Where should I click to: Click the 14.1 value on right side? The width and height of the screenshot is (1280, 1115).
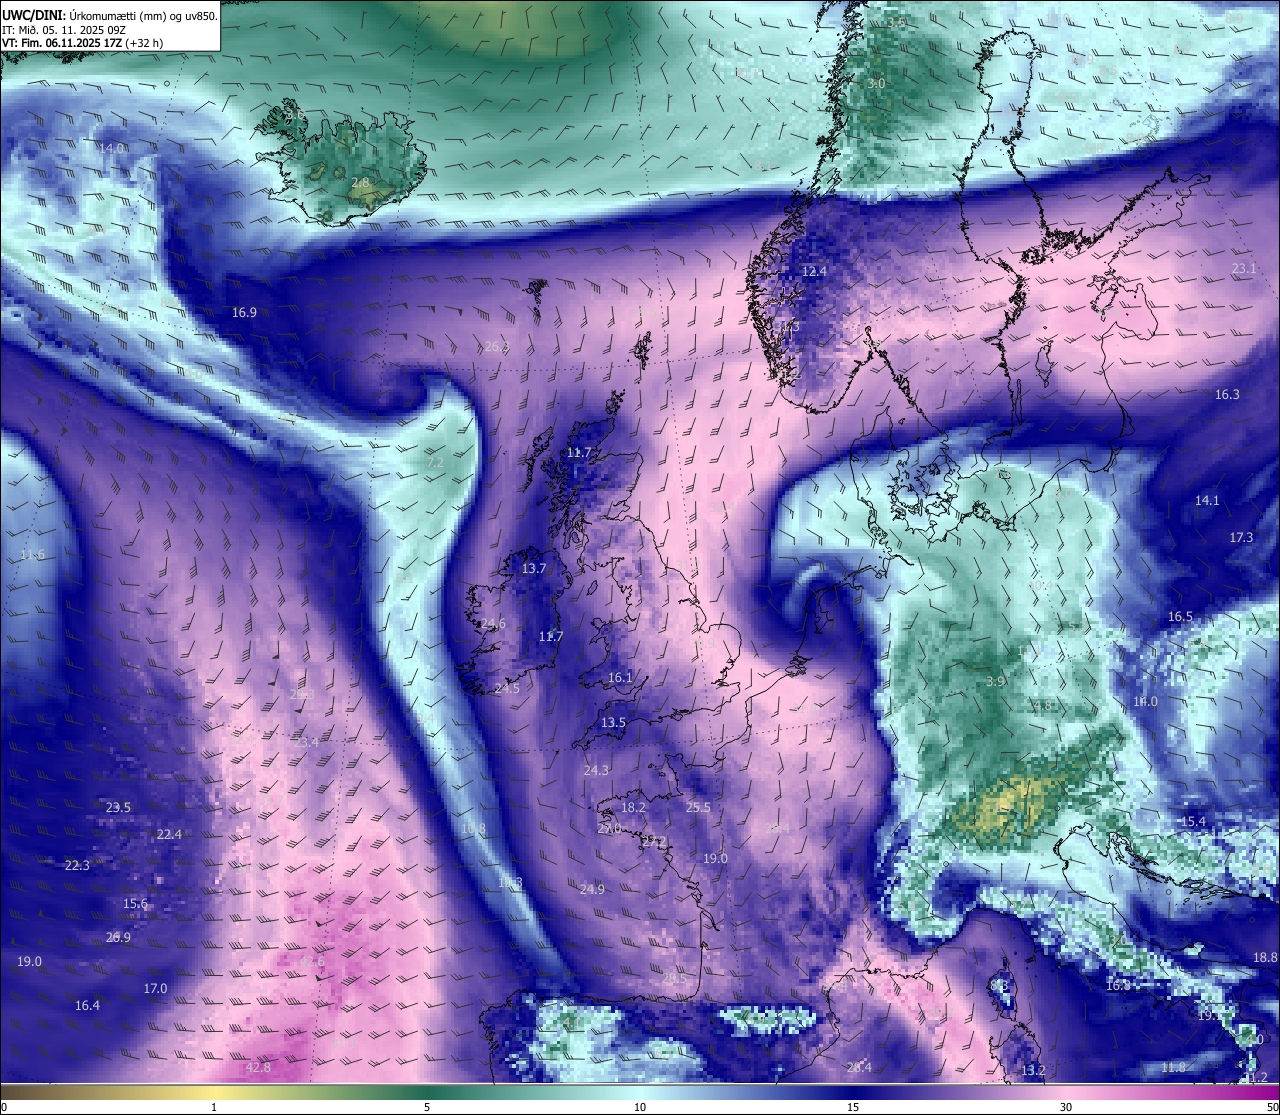click(1207, 501)
